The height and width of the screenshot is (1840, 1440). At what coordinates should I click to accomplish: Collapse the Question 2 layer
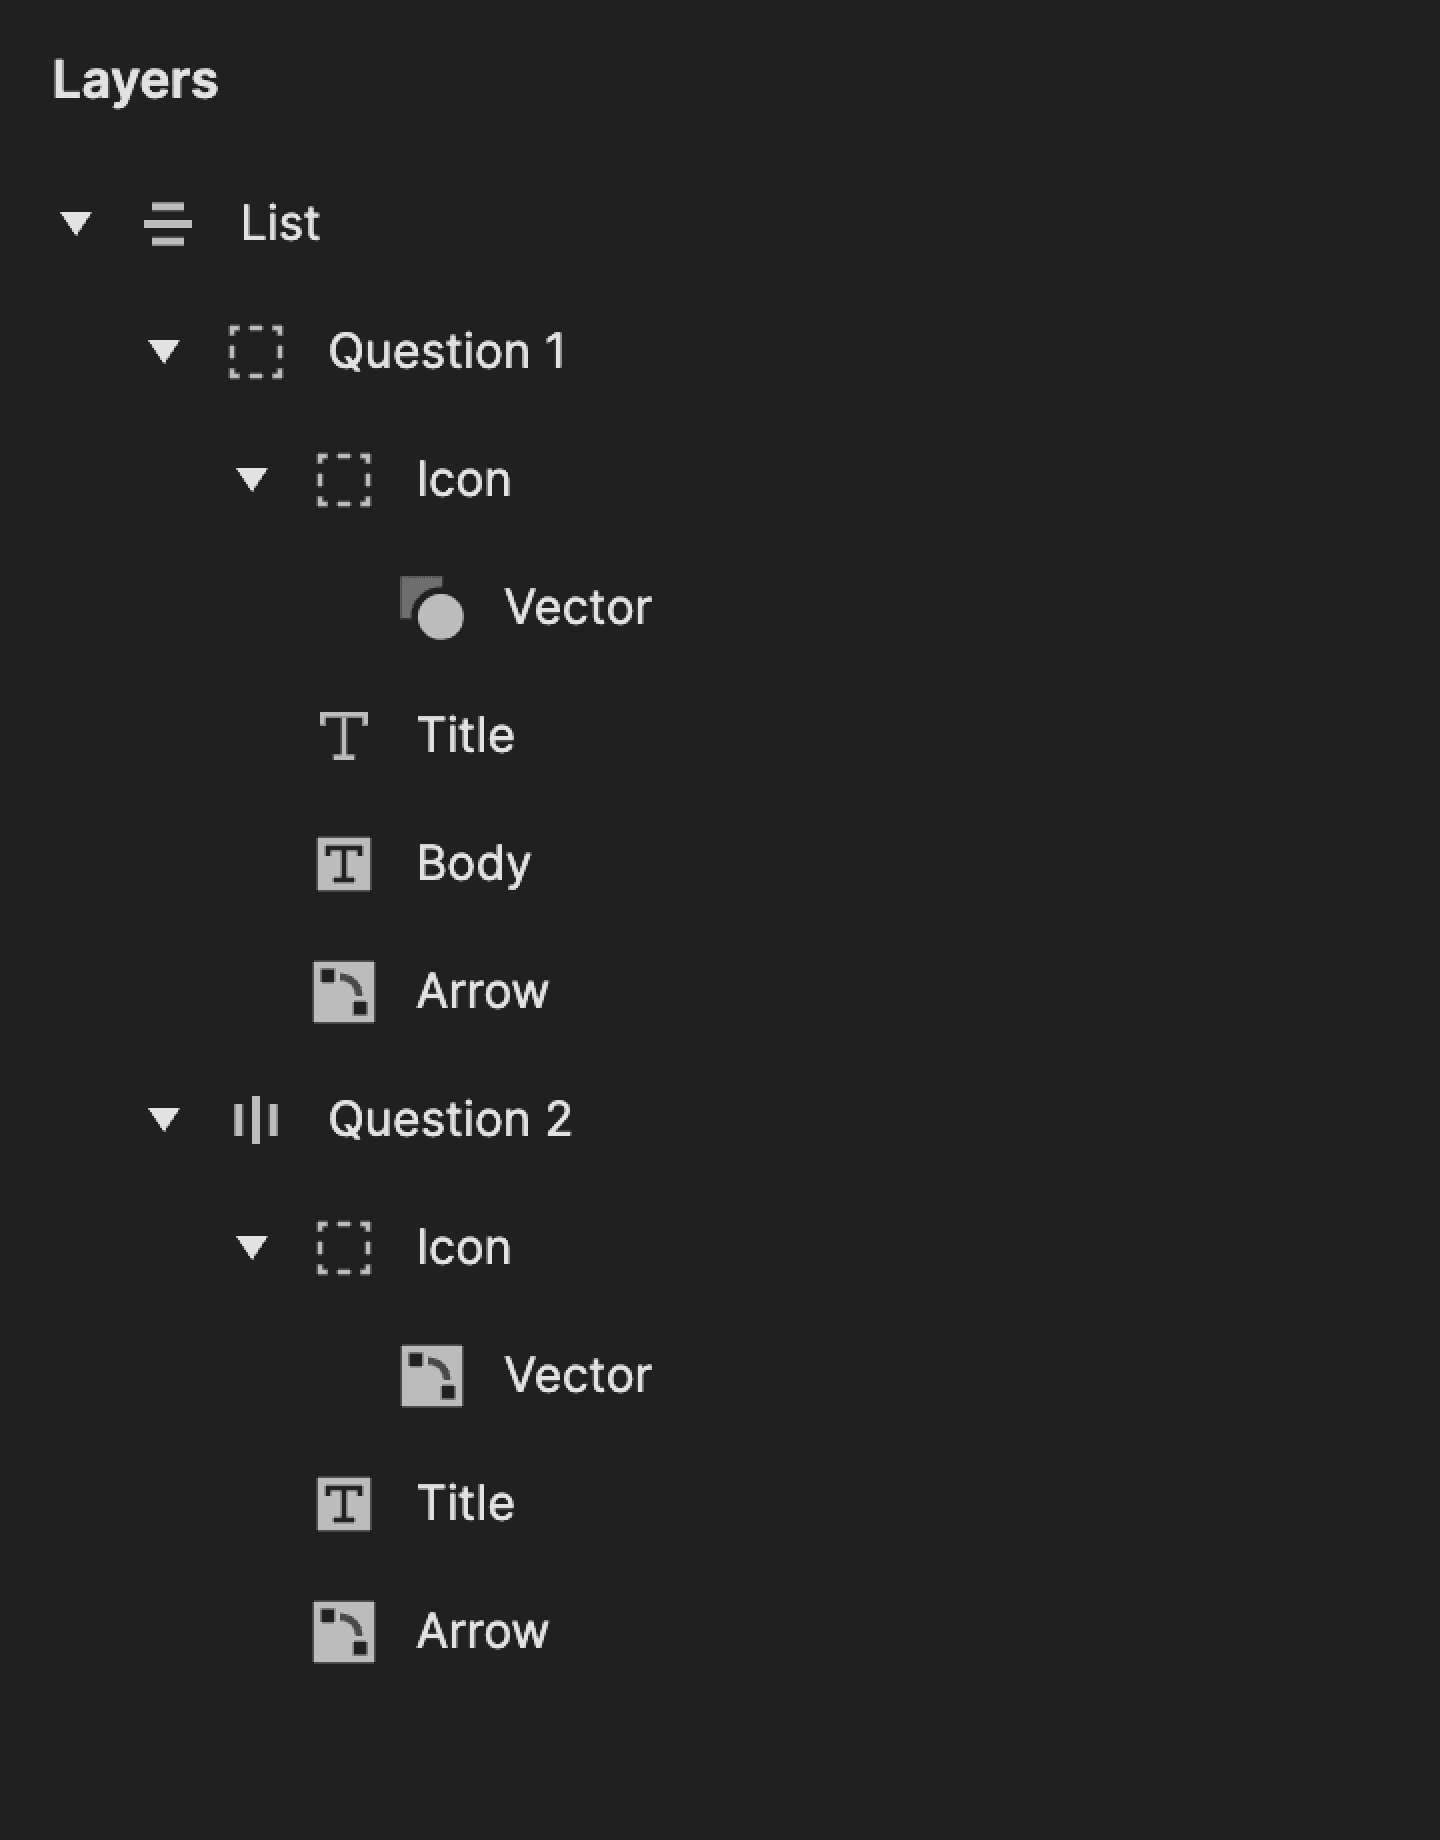tap(166, 1120)
